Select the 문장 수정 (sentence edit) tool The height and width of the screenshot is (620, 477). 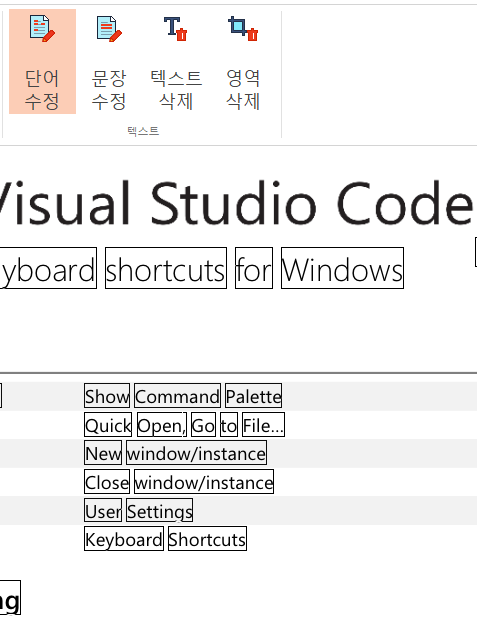[x=109, y=62]
